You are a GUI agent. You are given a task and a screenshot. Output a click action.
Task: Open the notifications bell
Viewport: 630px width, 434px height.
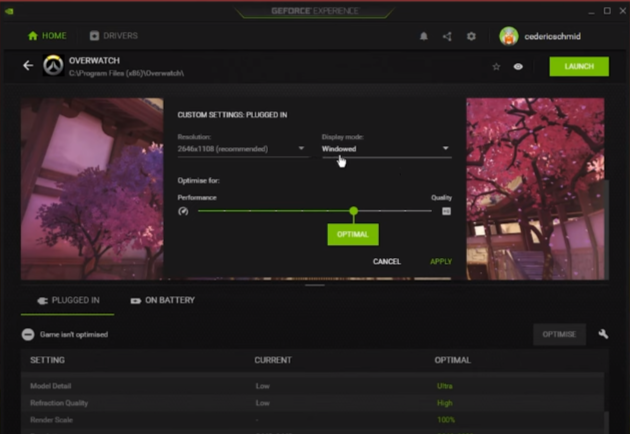[423, 37]
